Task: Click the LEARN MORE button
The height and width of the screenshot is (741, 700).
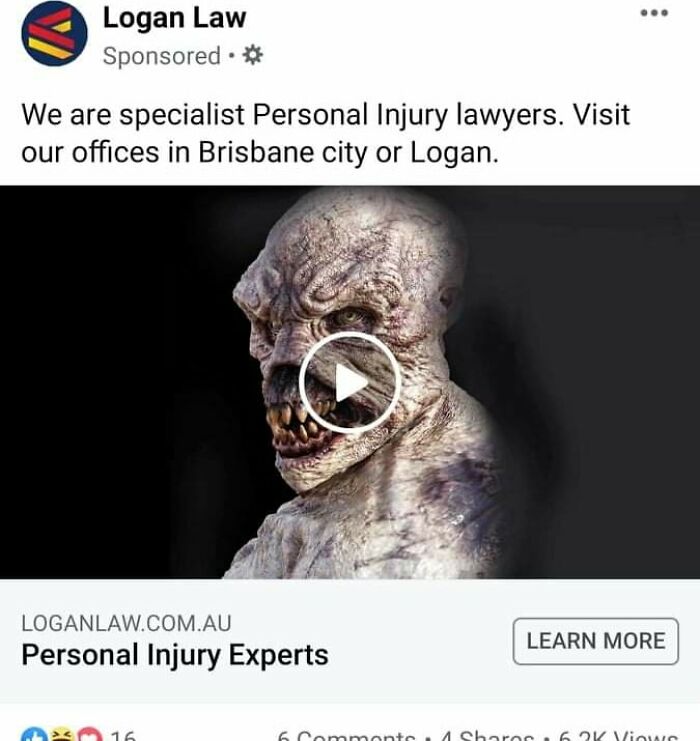Action: pyautogui.click(x=596, y=641)
